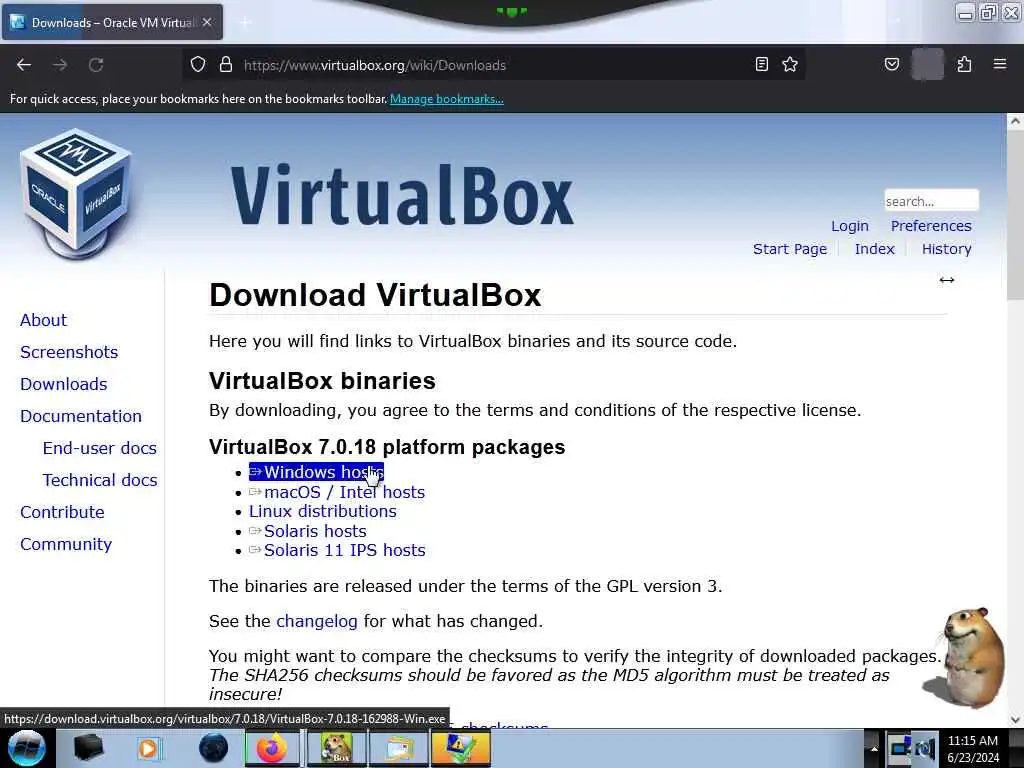Viewport: 1024px width, 768px height.
Task: Open the black box taskbar icon
Action: (88, 748)
